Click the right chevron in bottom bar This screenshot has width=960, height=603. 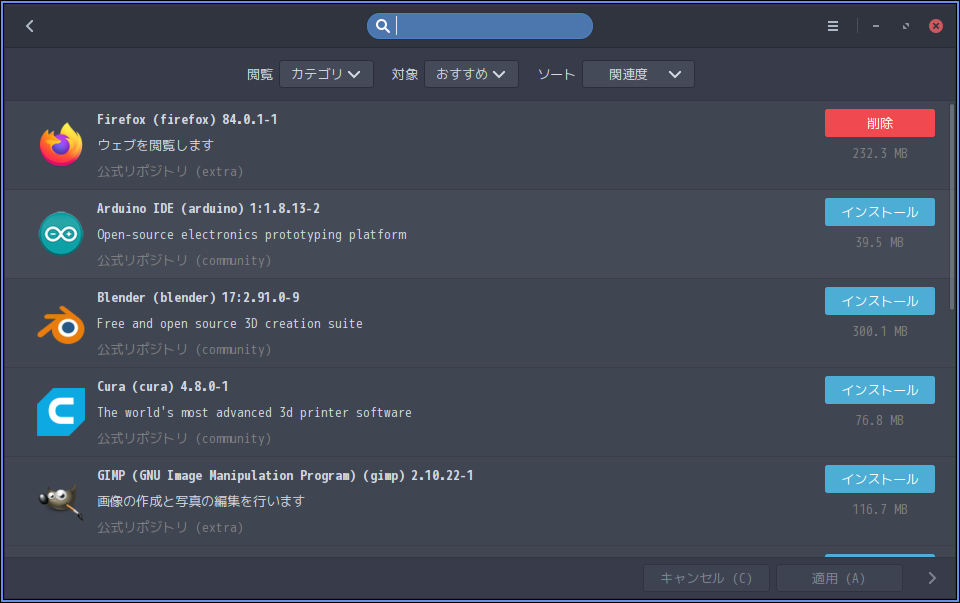coord(932,578)
